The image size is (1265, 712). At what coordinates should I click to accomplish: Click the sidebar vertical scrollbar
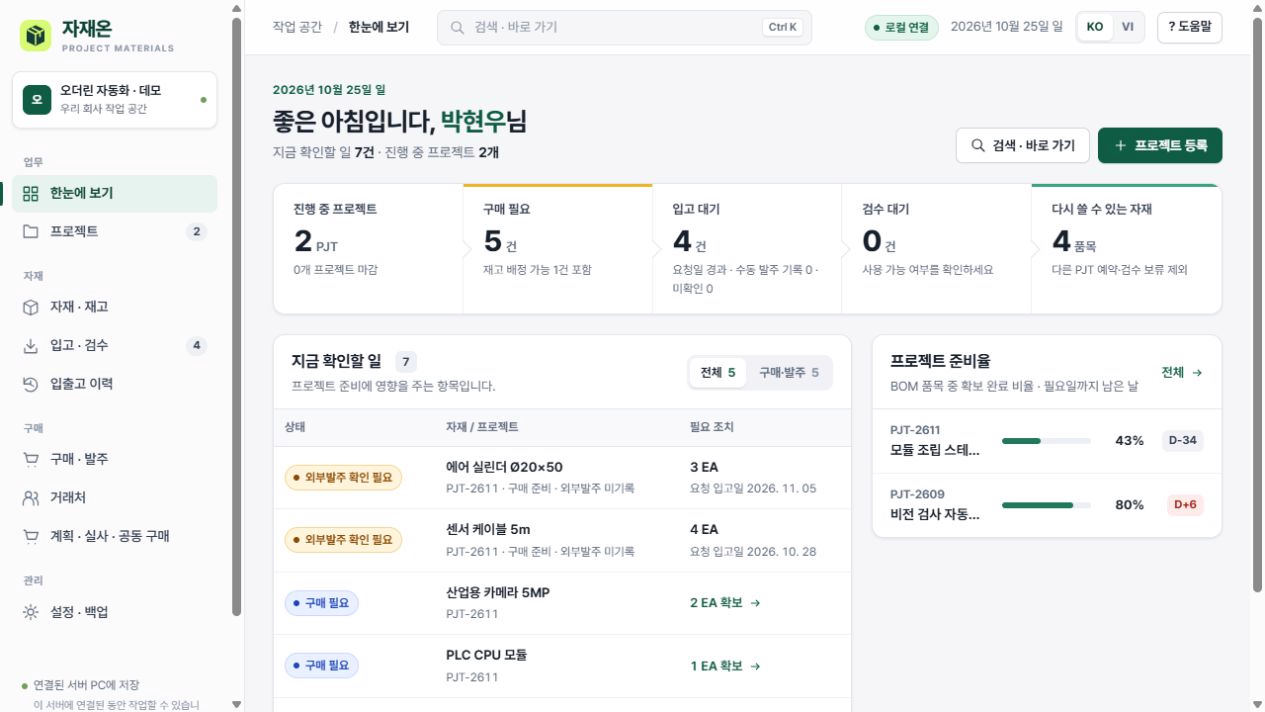(236, 315)
